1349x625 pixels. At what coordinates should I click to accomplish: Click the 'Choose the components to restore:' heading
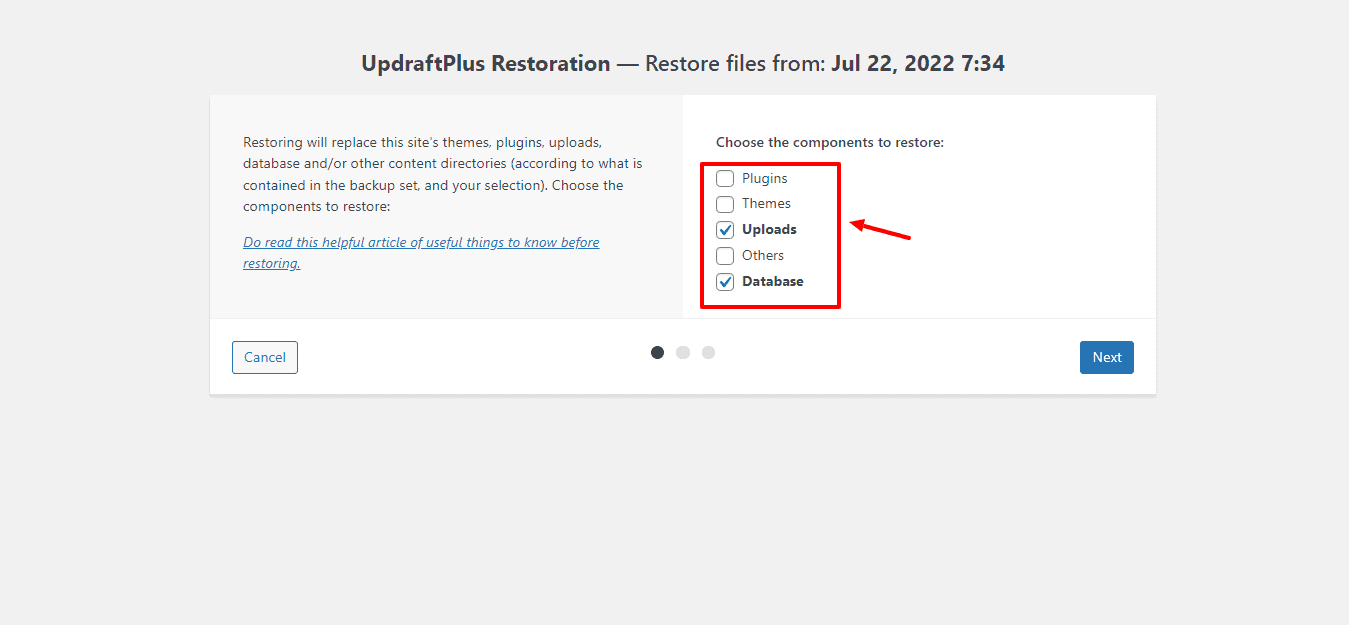830,143
